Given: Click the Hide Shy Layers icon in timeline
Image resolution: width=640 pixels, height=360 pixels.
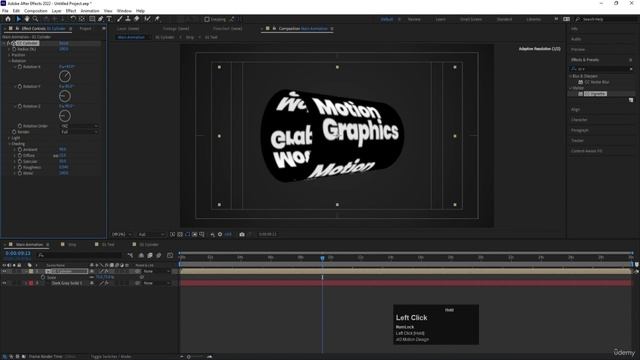Looking at the screenshot, I should coord(141,255).
